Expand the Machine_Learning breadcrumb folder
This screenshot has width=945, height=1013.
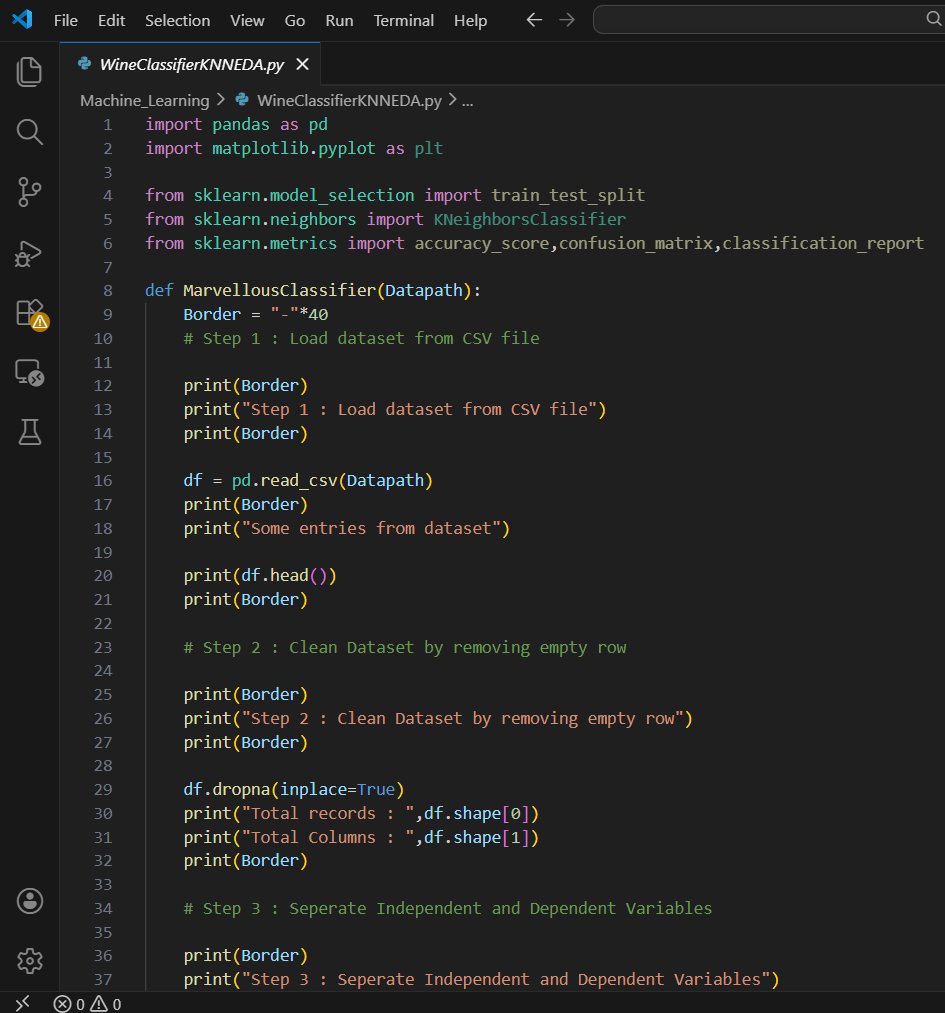tap(144, 100)
